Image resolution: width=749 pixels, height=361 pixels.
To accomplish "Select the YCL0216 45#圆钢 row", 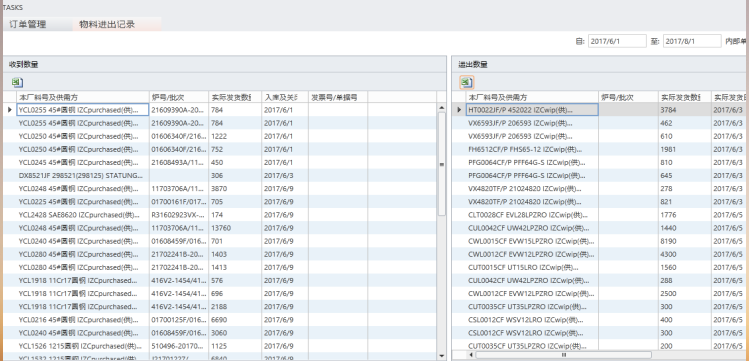I will pos(220,319).
